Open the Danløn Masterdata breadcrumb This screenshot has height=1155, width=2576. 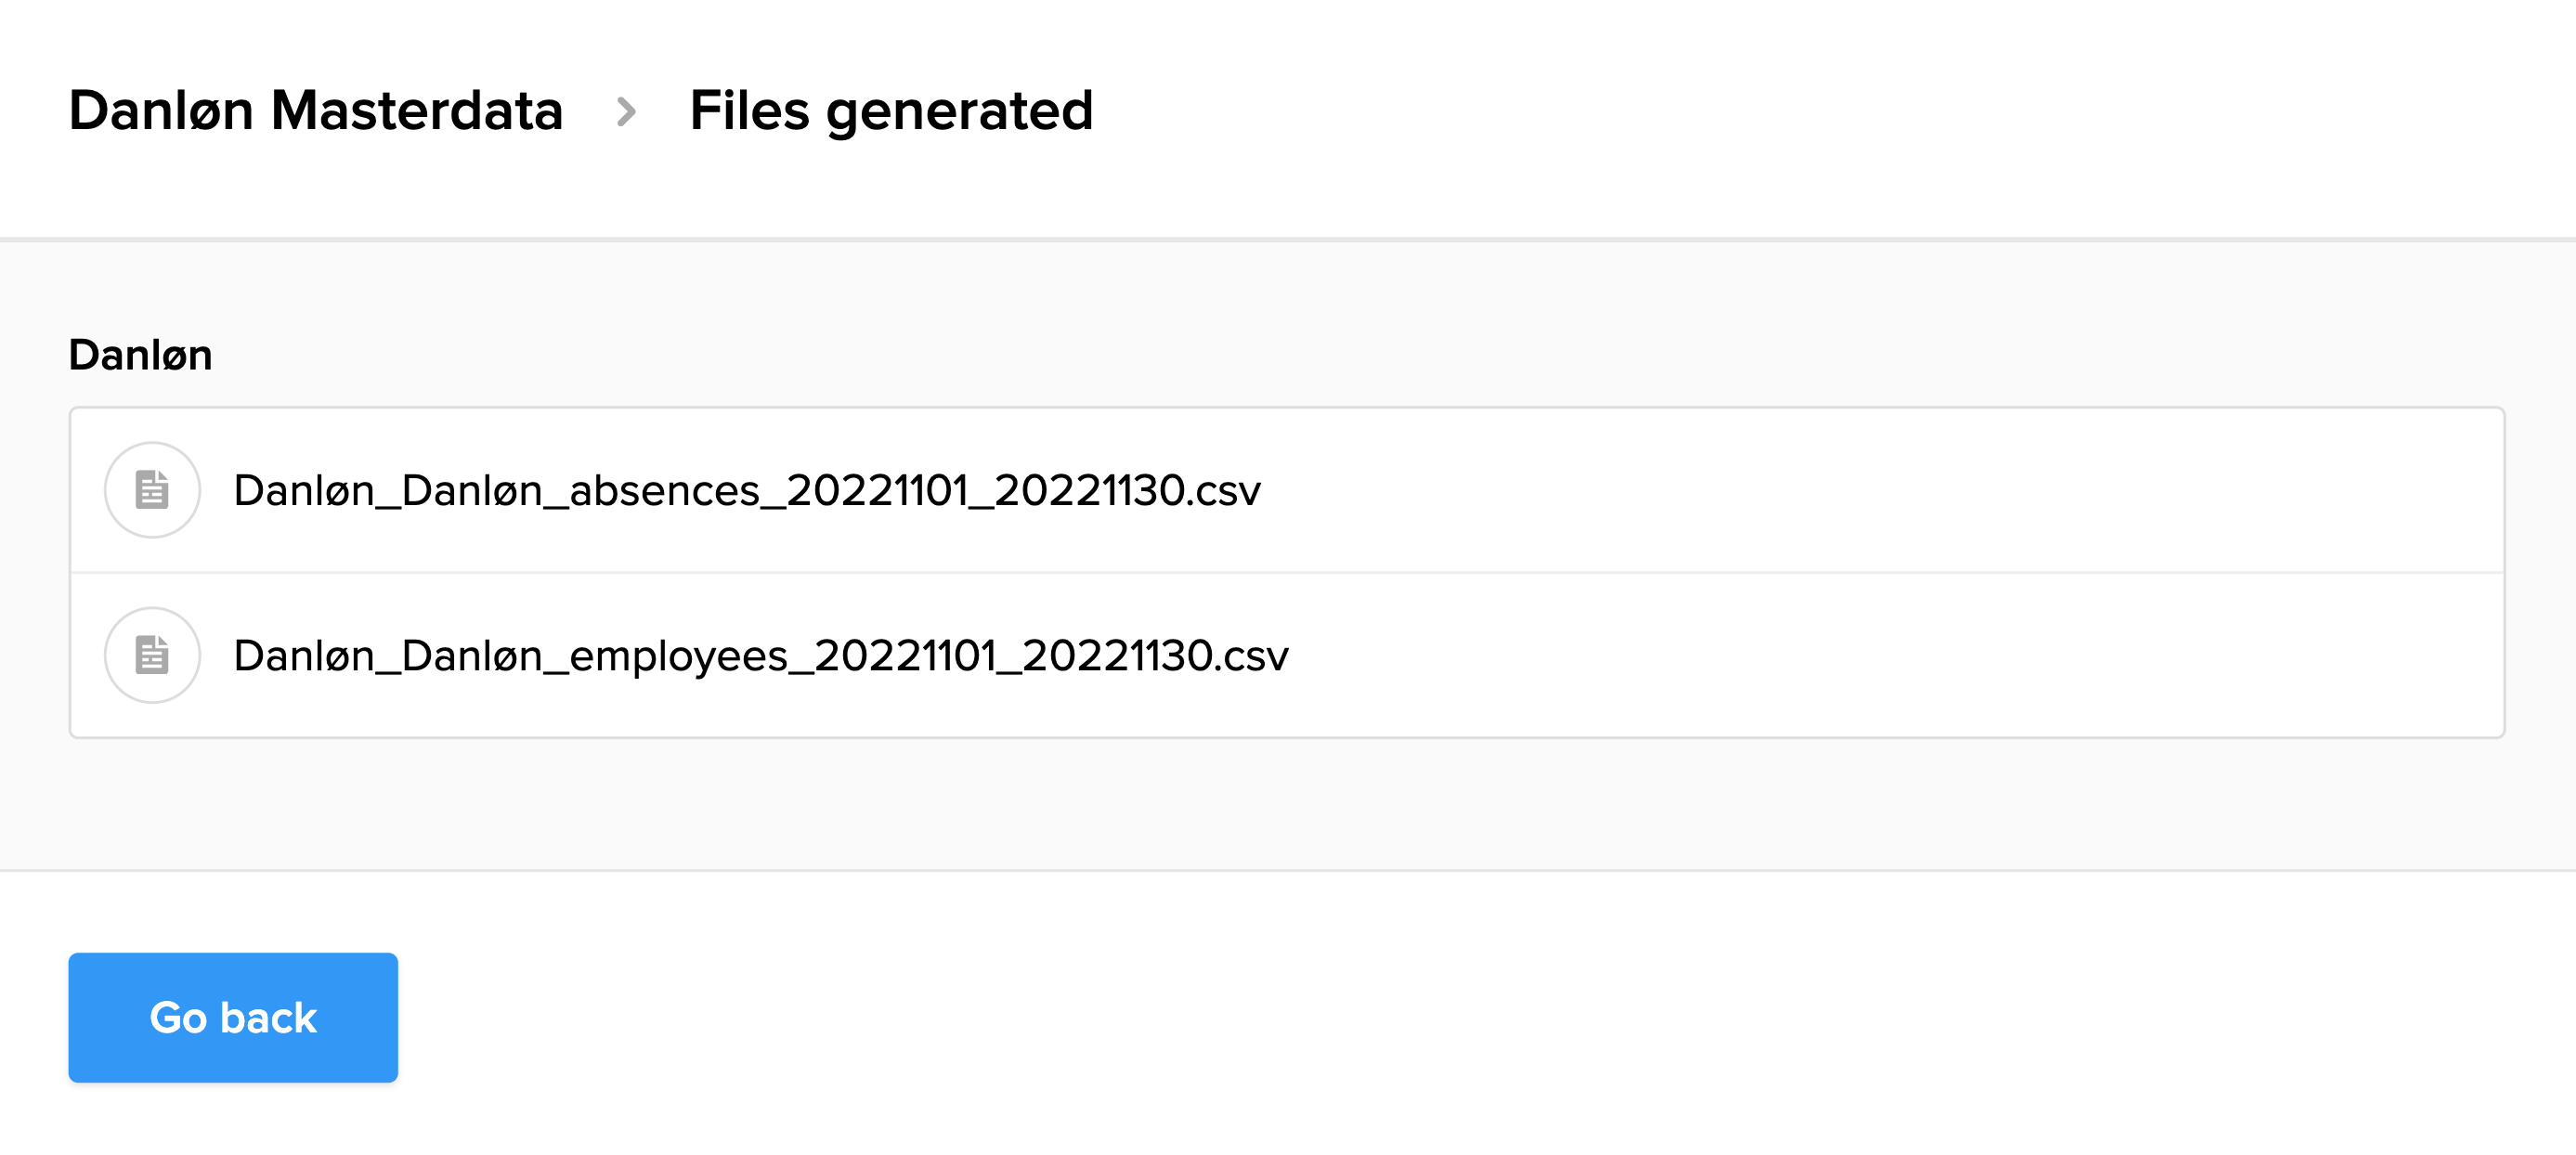click(315, 110)
